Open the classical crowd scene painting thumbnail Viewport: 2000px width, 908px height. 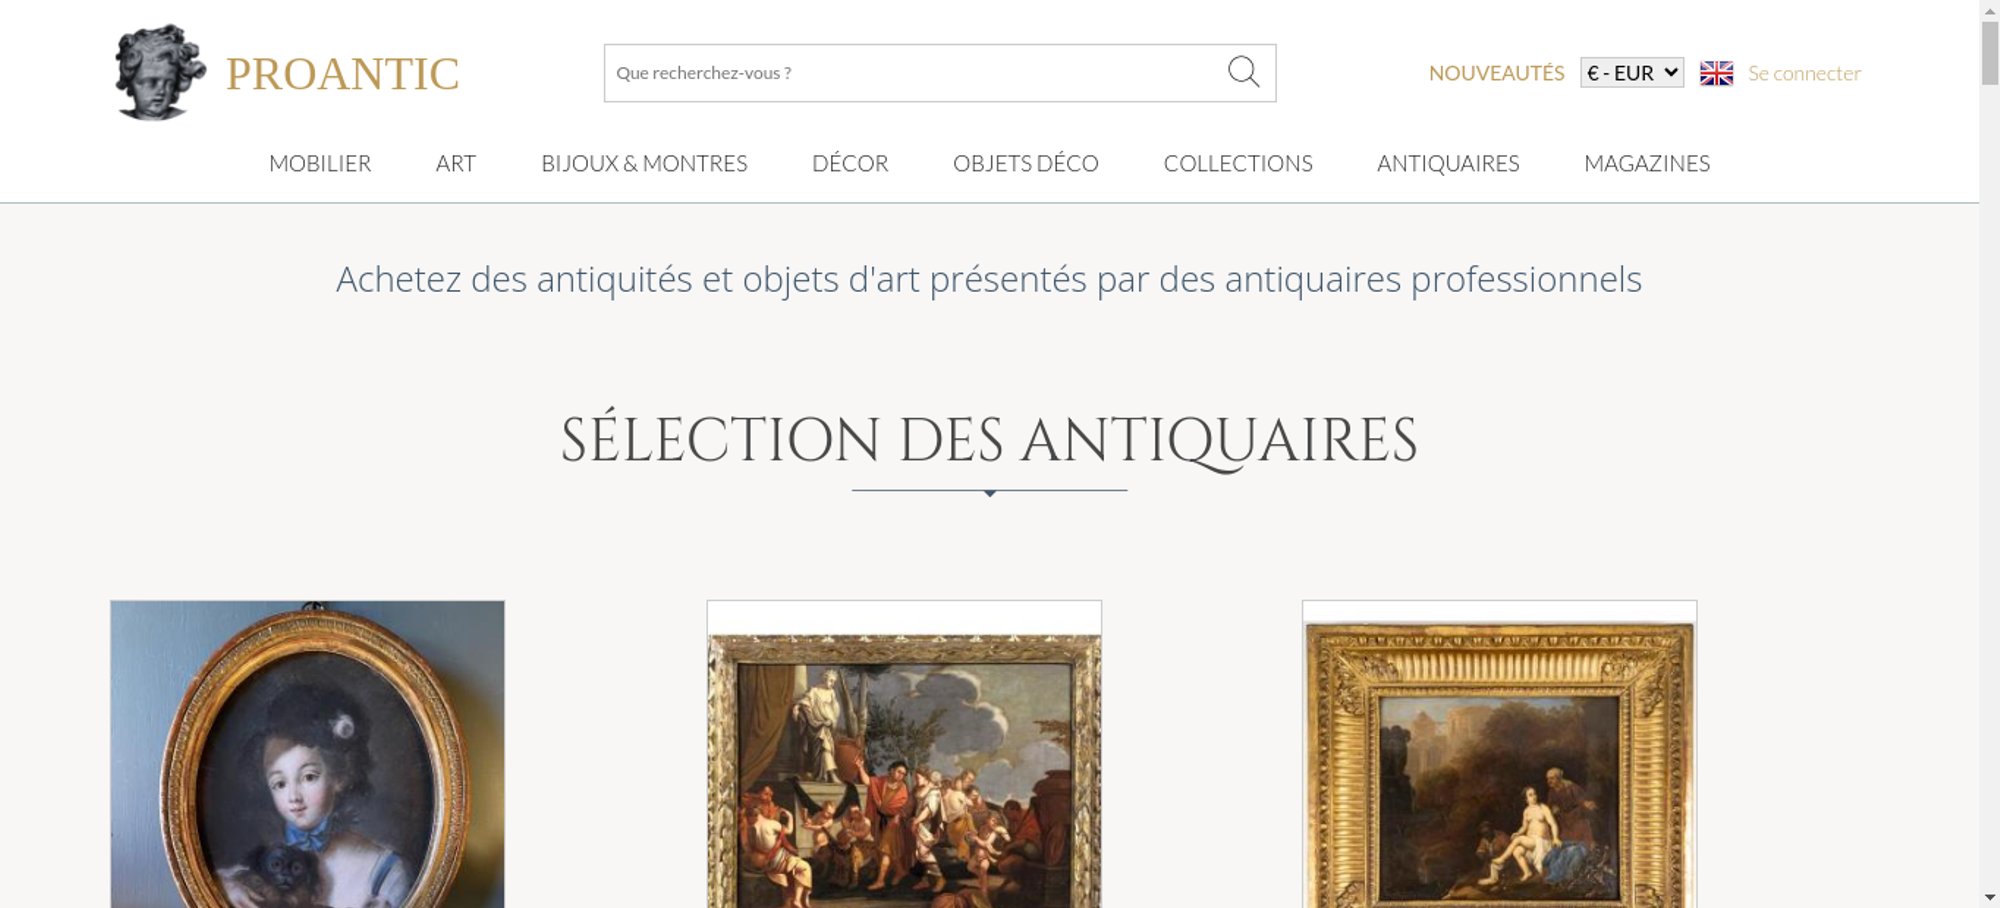pos(904,754)
